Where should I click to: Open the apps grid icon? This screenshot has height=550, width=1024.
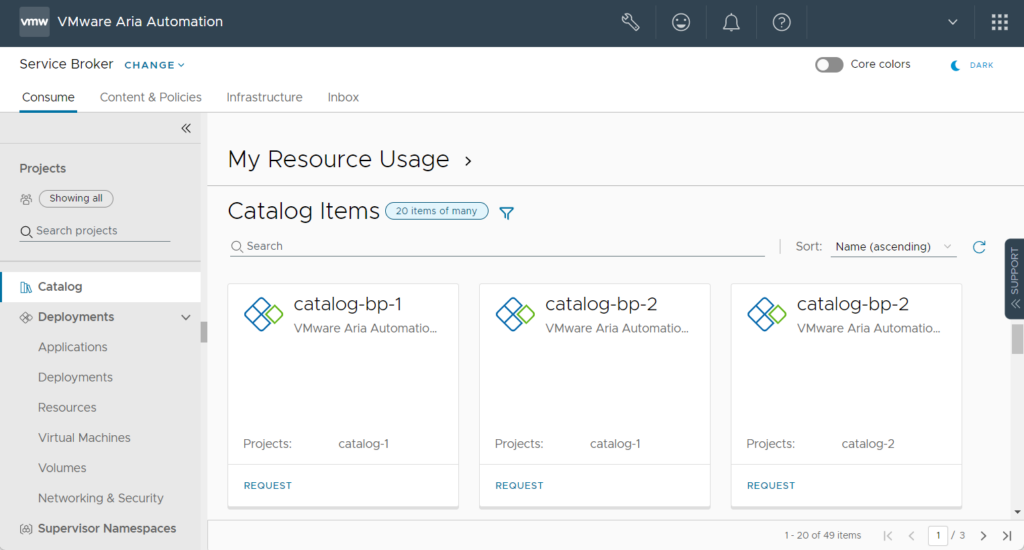(999, 22)
